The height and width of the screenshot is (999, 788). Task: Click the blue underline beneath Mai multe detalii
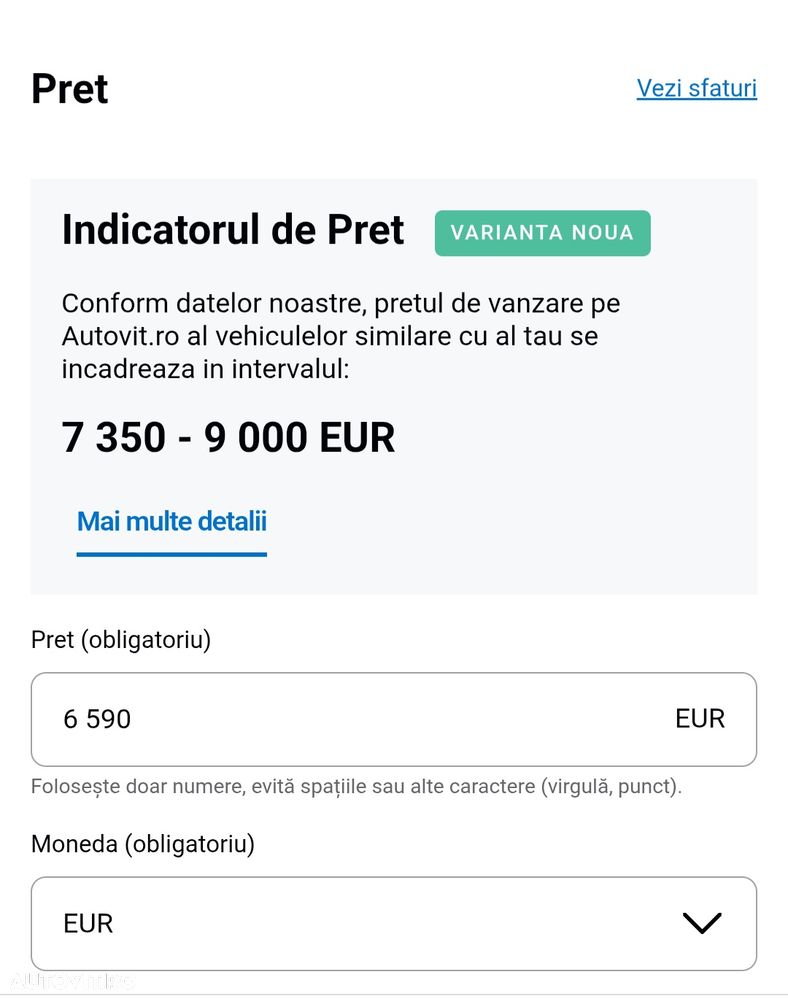pyautogui.click(x=172, y=553)
